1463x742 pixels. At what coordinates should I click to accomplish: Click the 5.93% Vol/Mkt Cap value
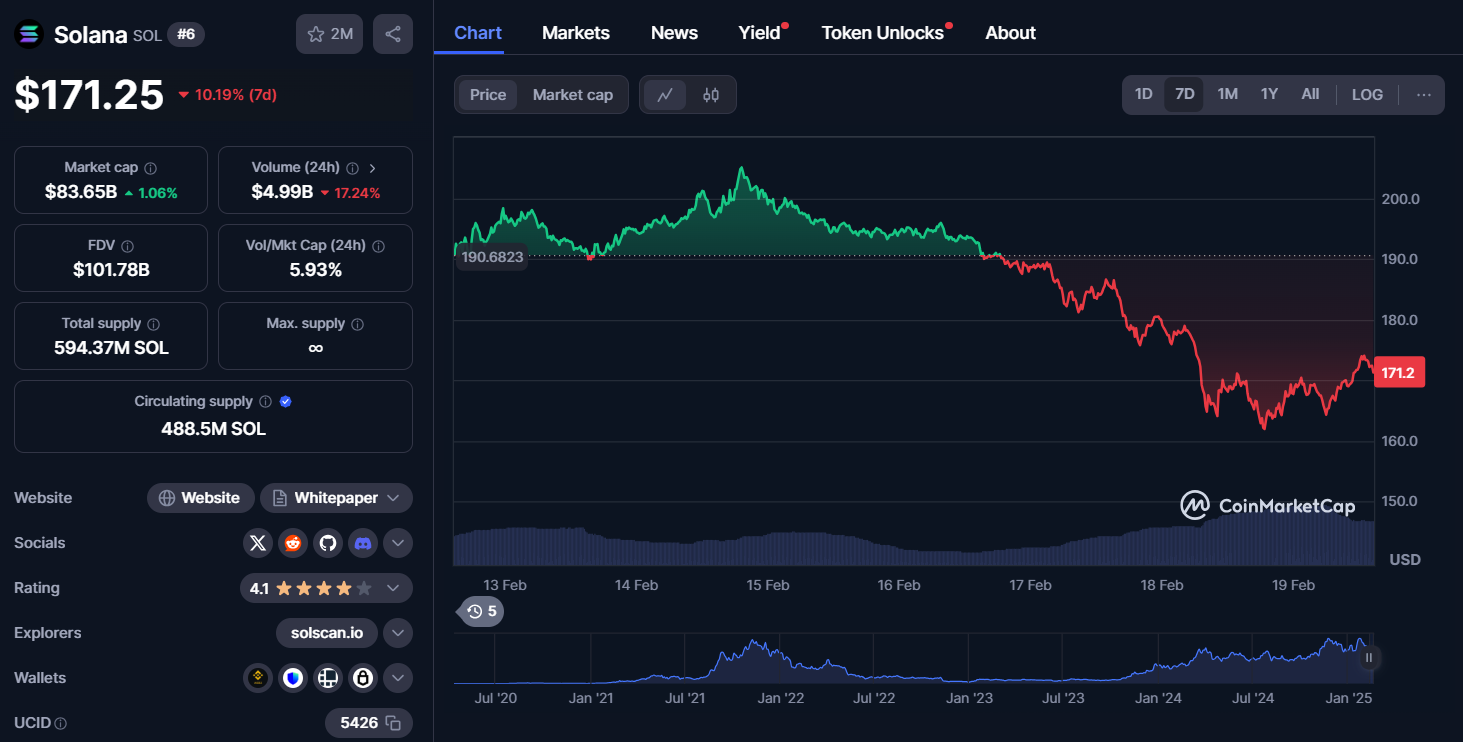(315, 270)
